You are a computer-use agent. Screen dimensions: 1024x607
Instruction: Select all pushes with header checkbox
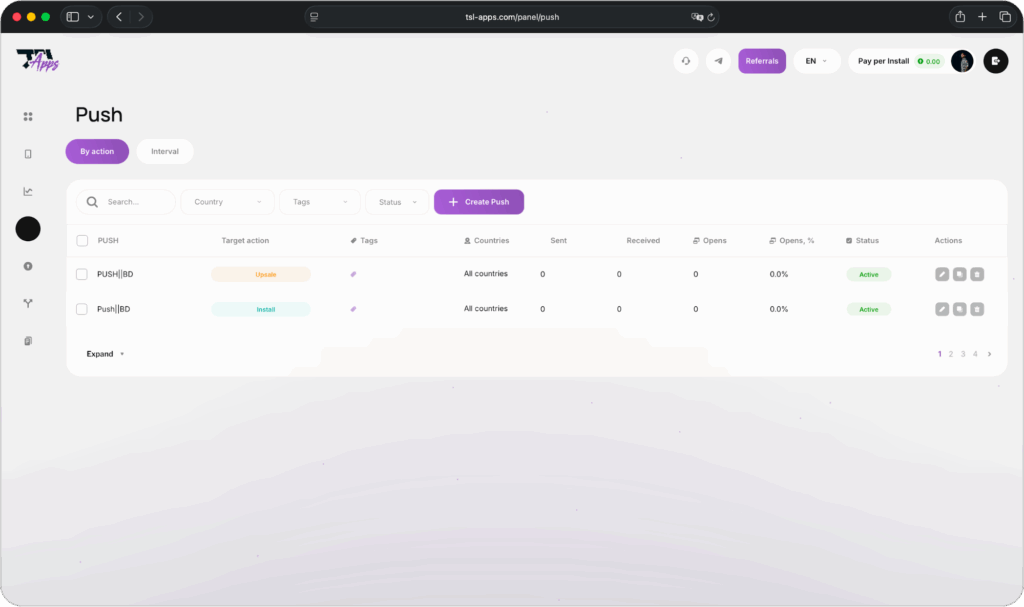coord(82,241)
